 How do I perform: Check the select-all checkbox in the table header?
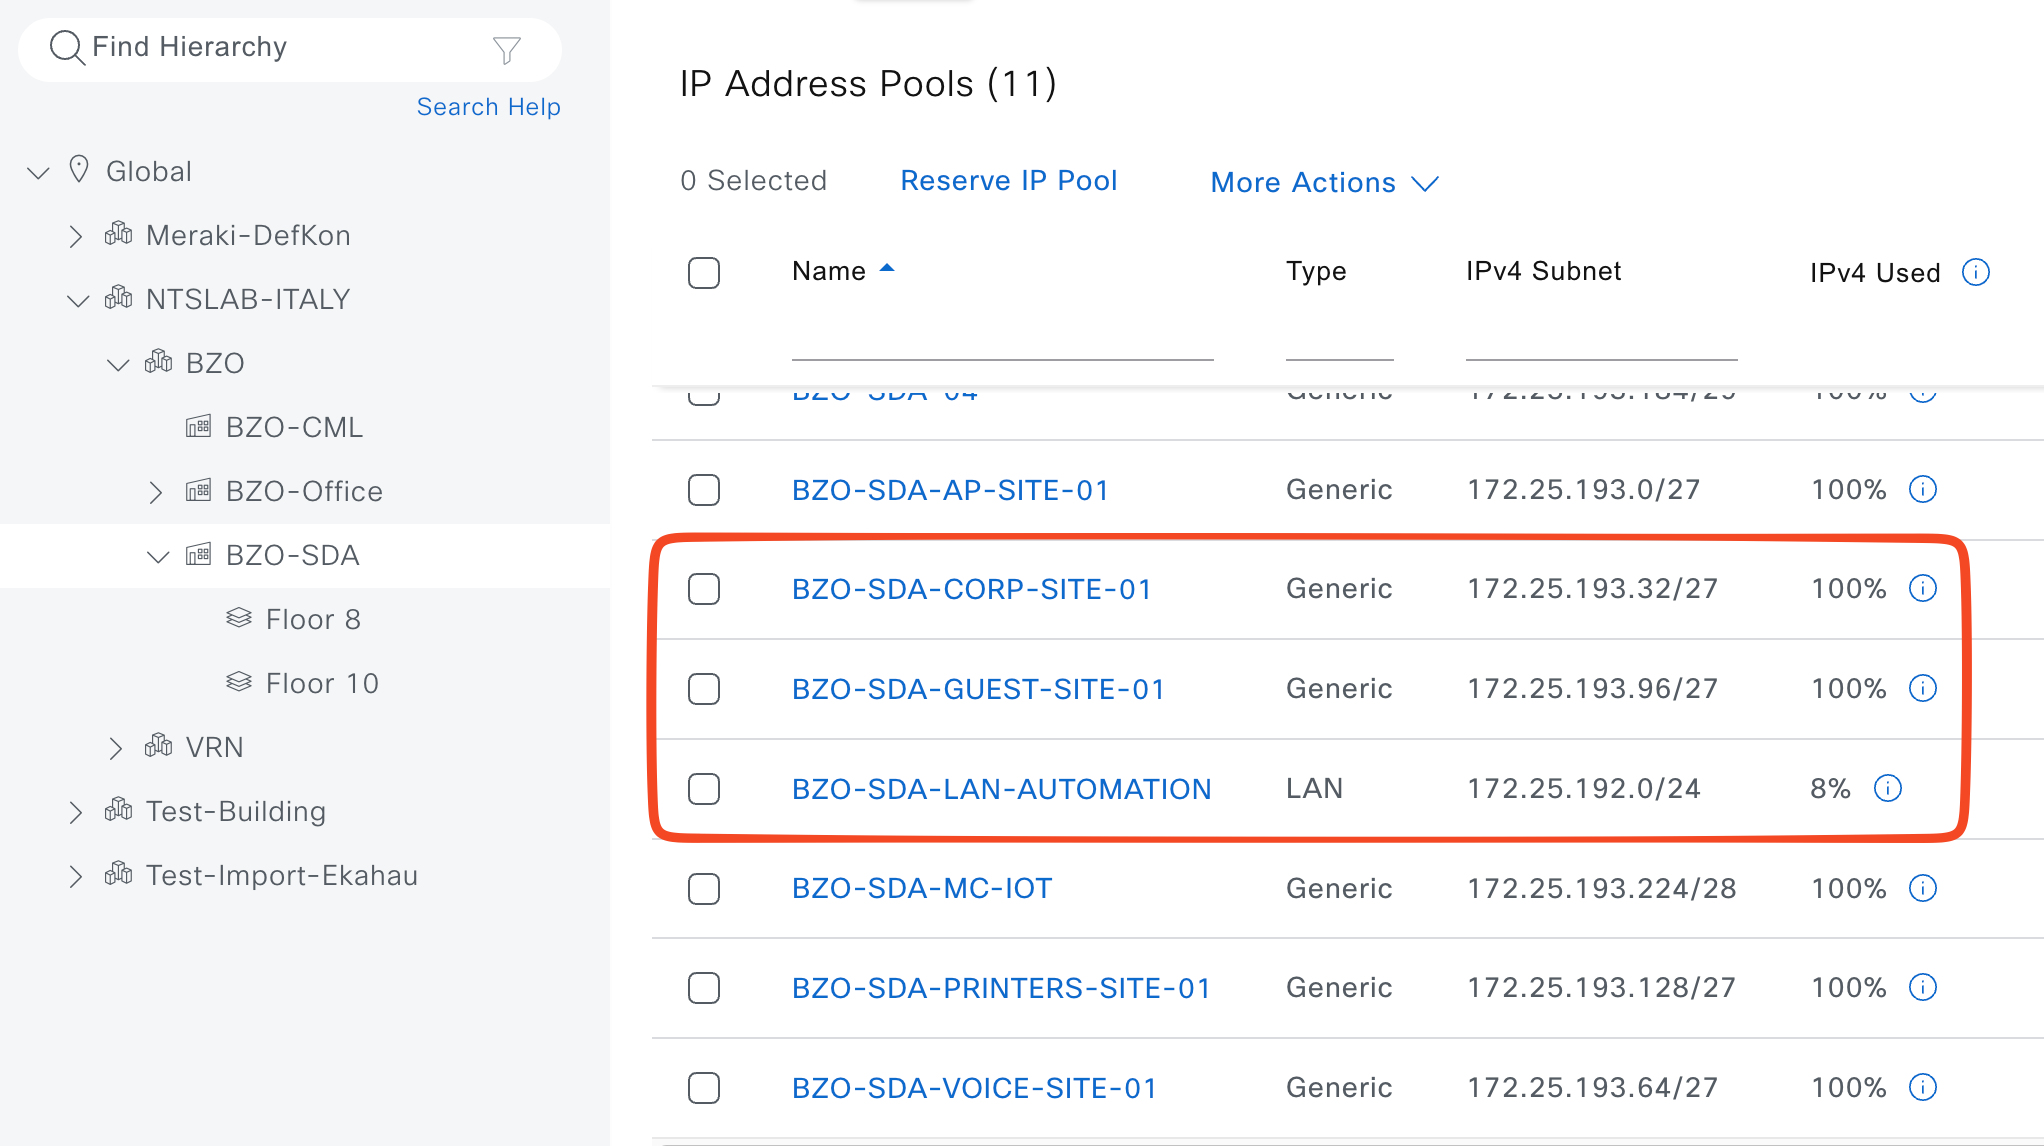pos(704,272)
